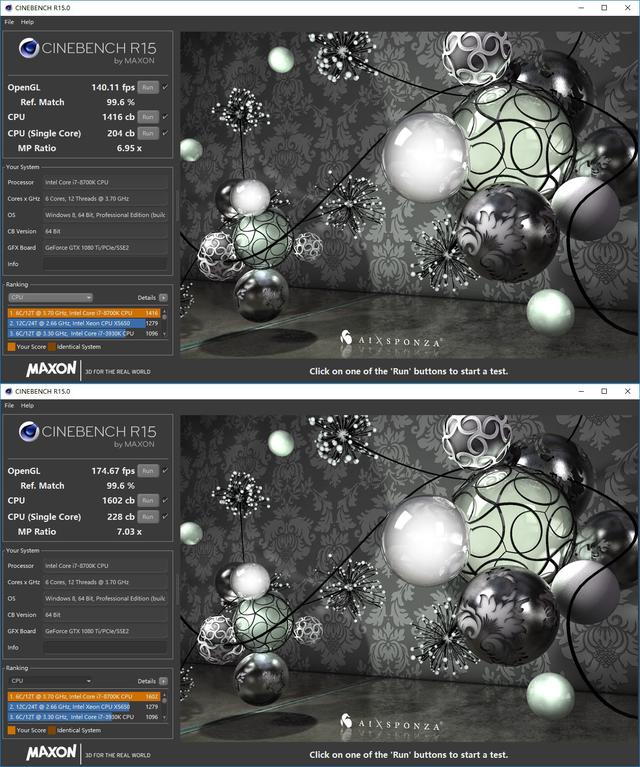Open the Help menu in the 1602 cb window
640x767 pixels.
[27, 406]
